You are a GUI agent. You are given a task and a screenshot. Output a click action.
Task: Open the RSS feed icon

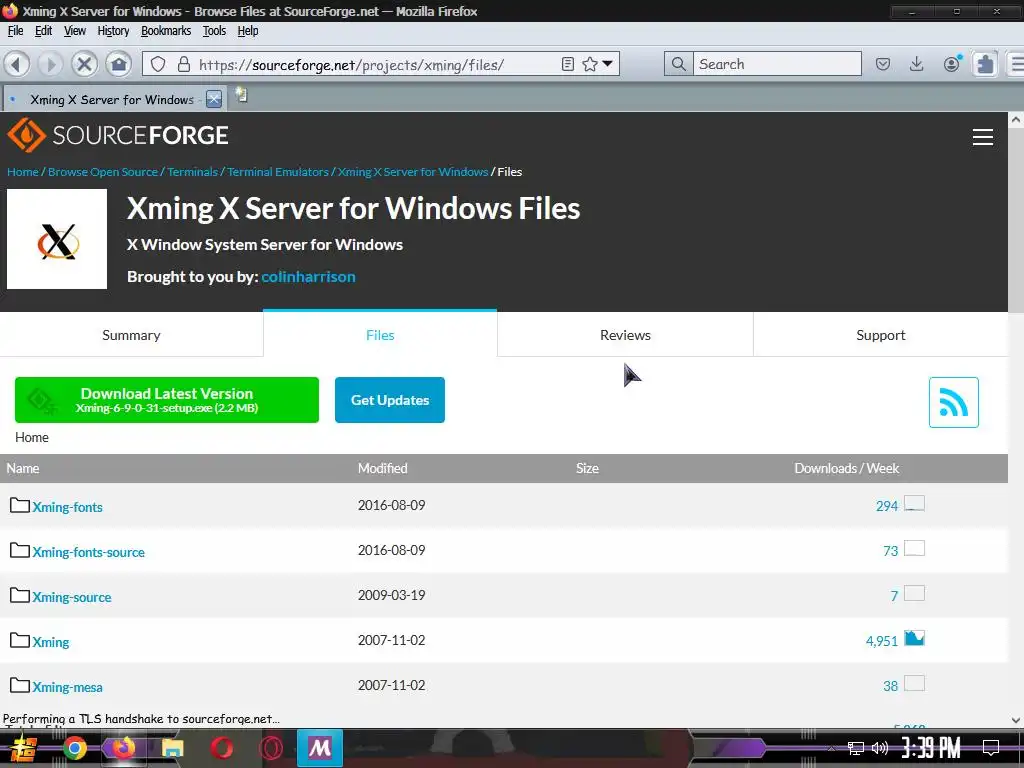[953, 402]
